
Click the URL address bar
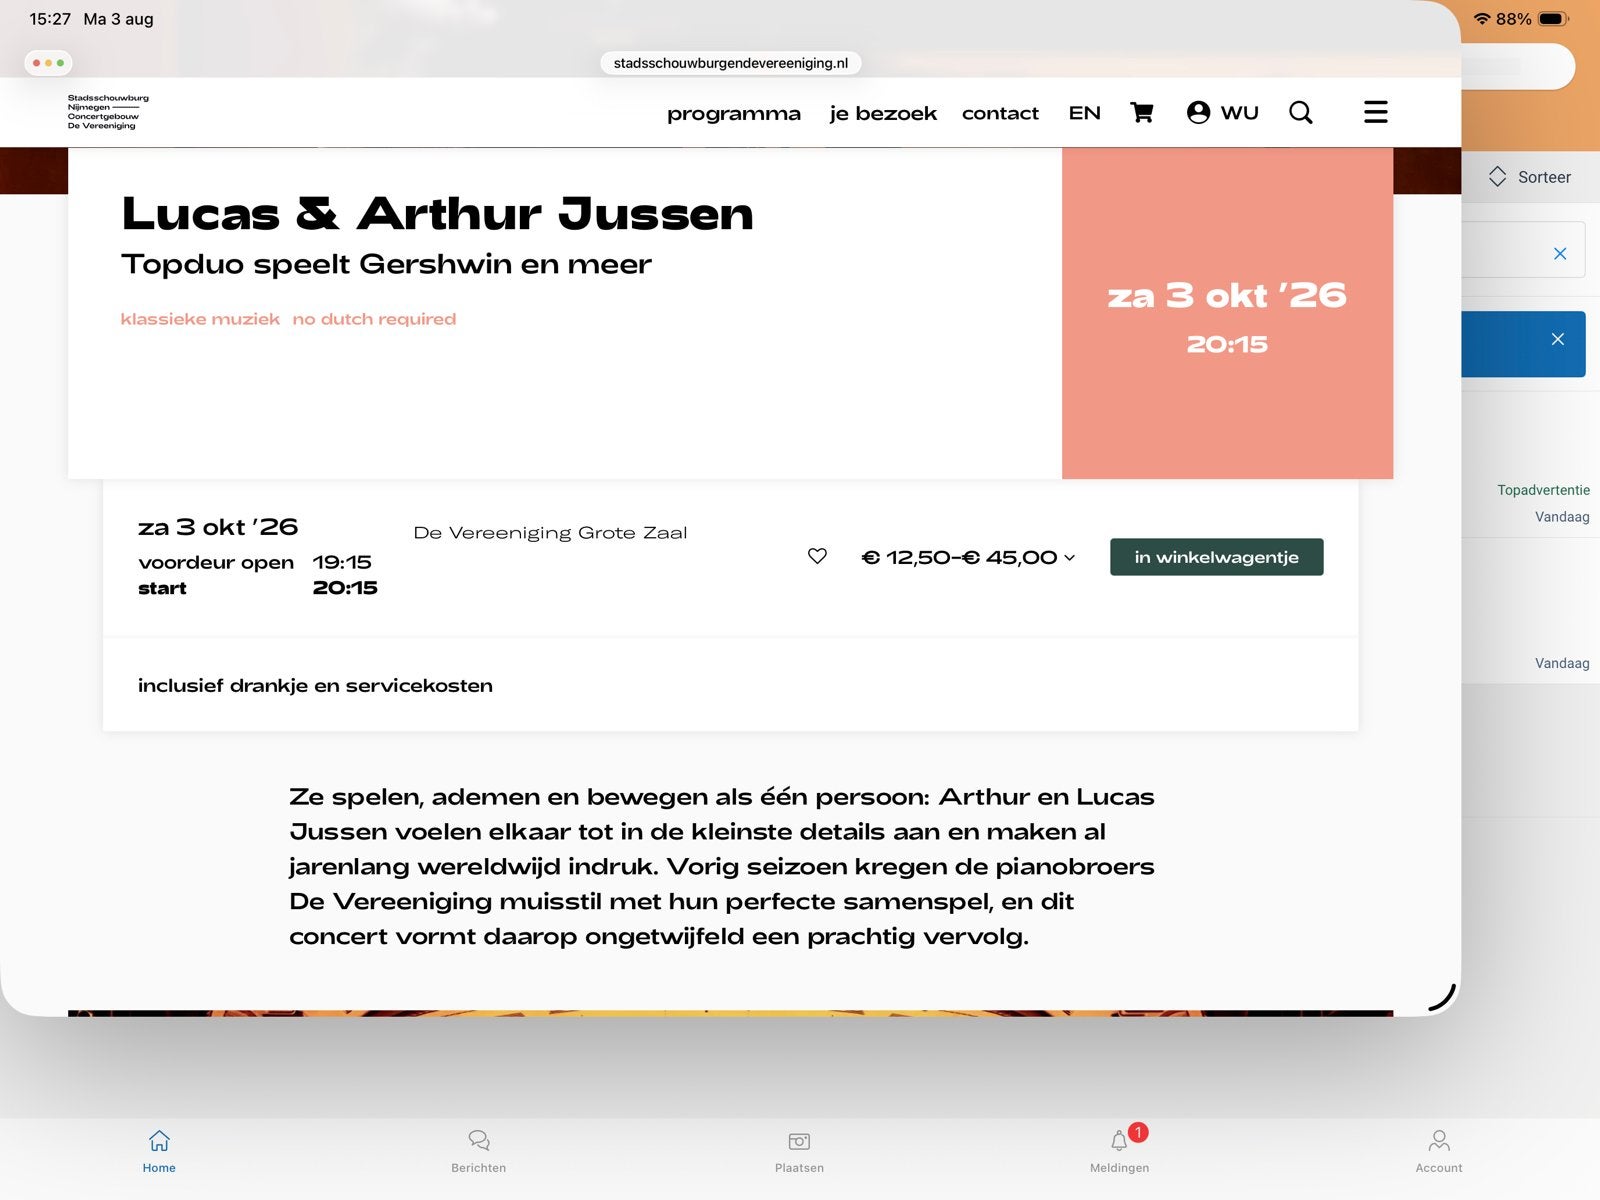(x=731, y=63)
